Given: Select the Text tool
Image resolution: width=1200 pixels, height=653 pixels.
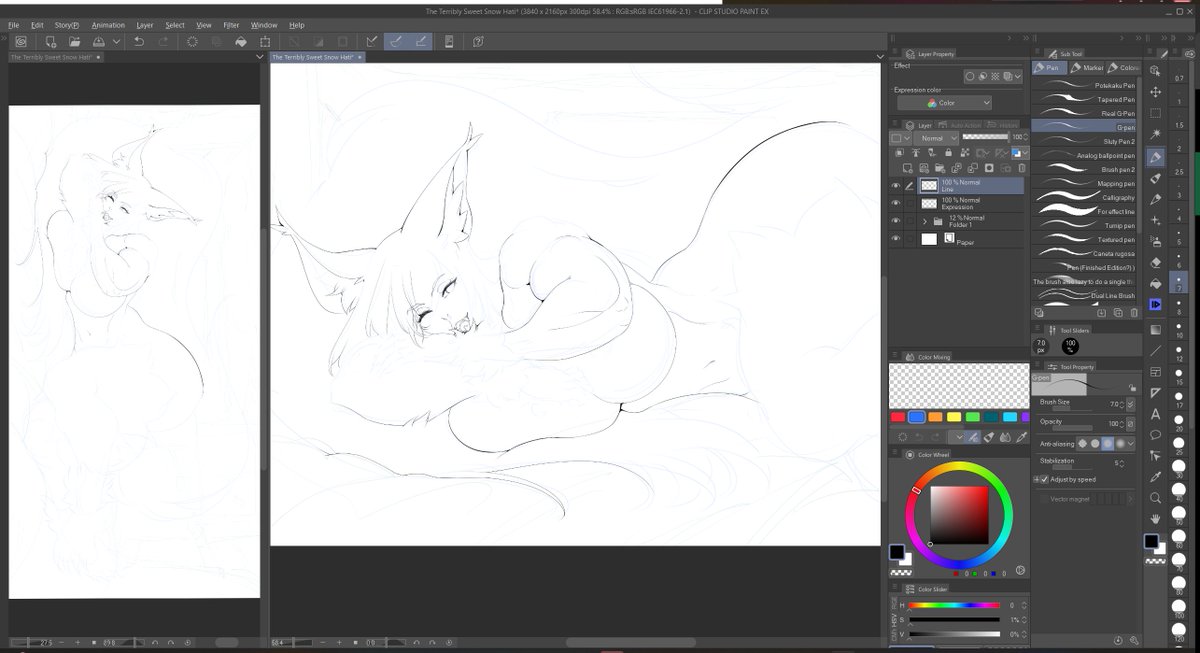Looking at the screenshot, I should pos(1155,413).
